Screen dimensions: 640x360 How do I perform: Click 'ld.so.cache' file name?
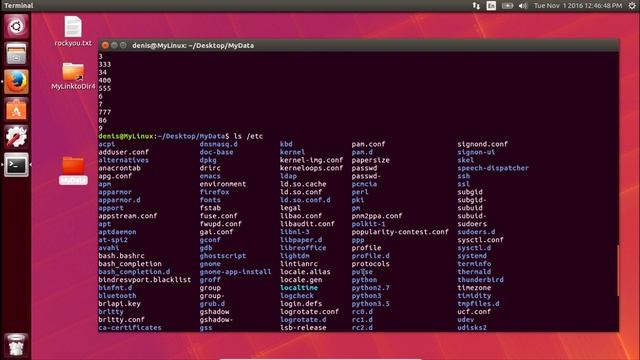pos(303,184)
